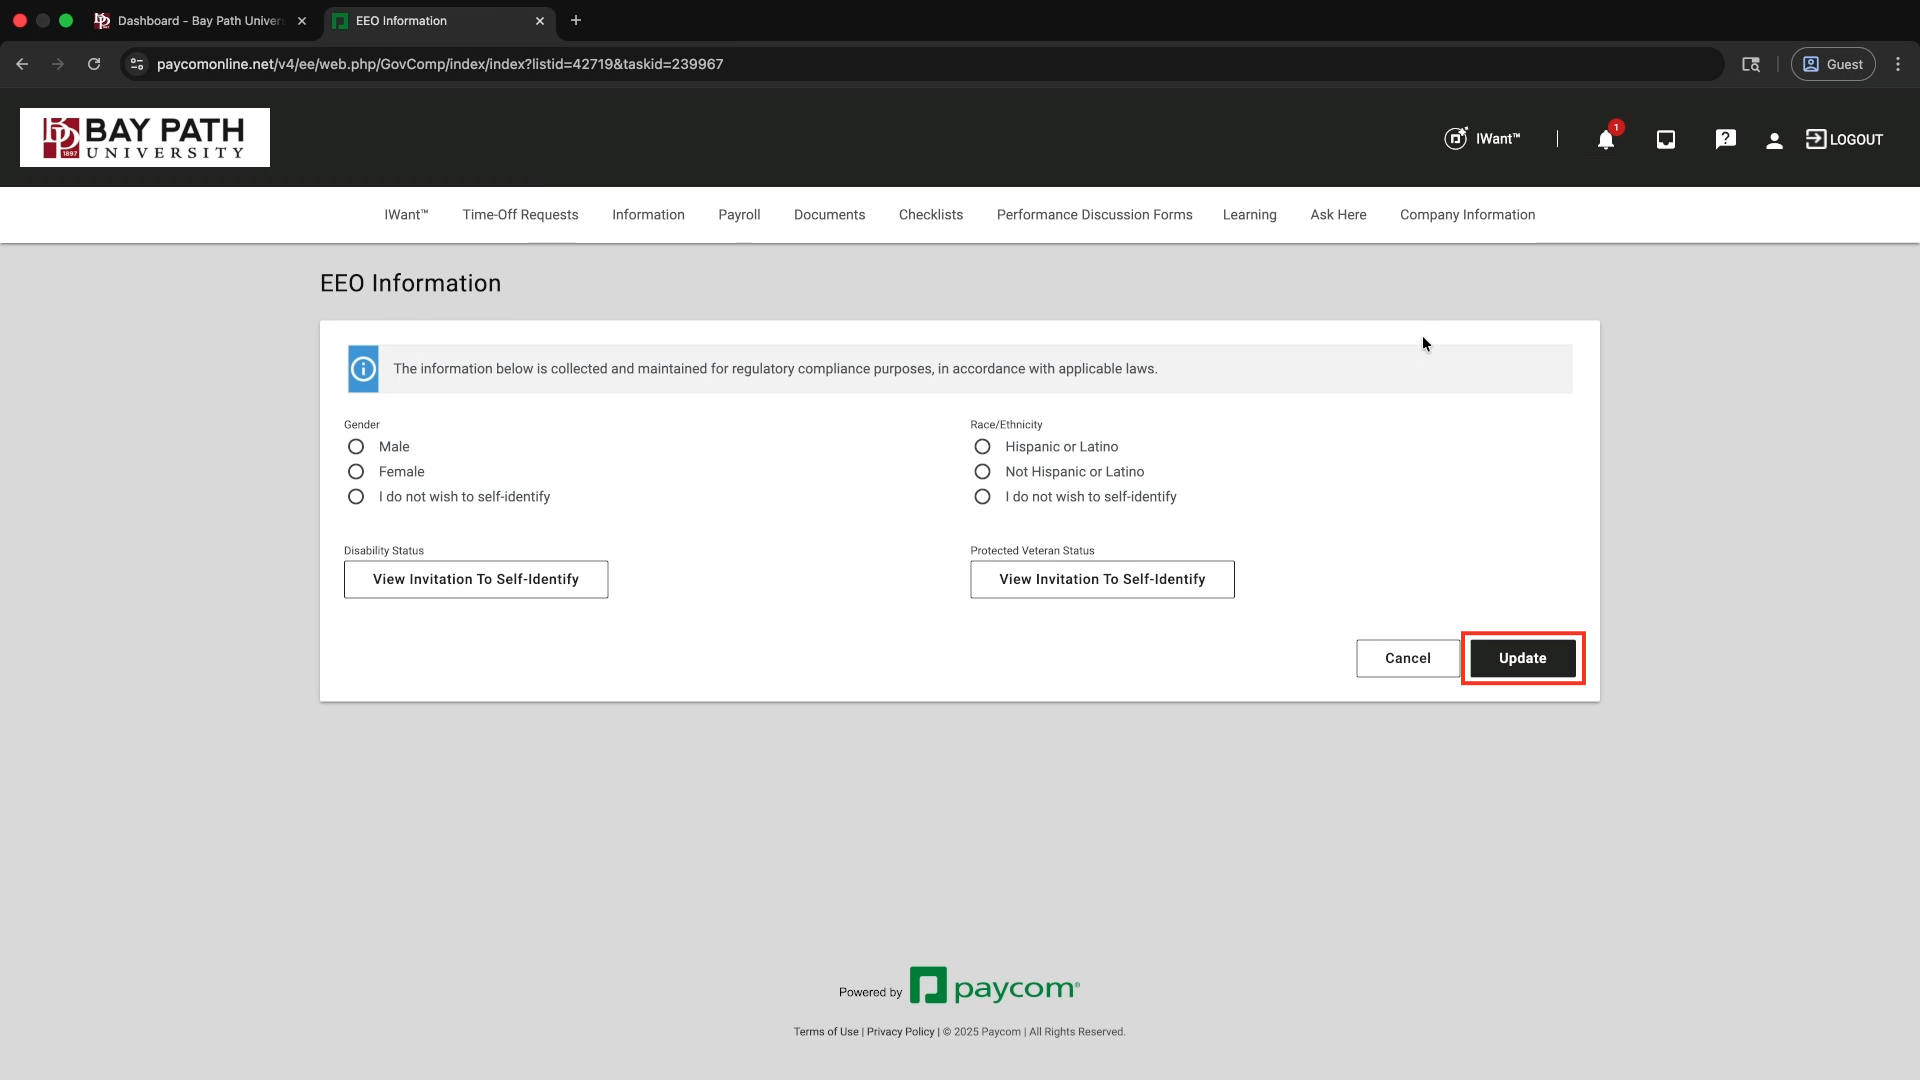Select the Male gender radio button
This screenshot has height=1080, width=1920.
pyautogui.click(x=356, y=447)
